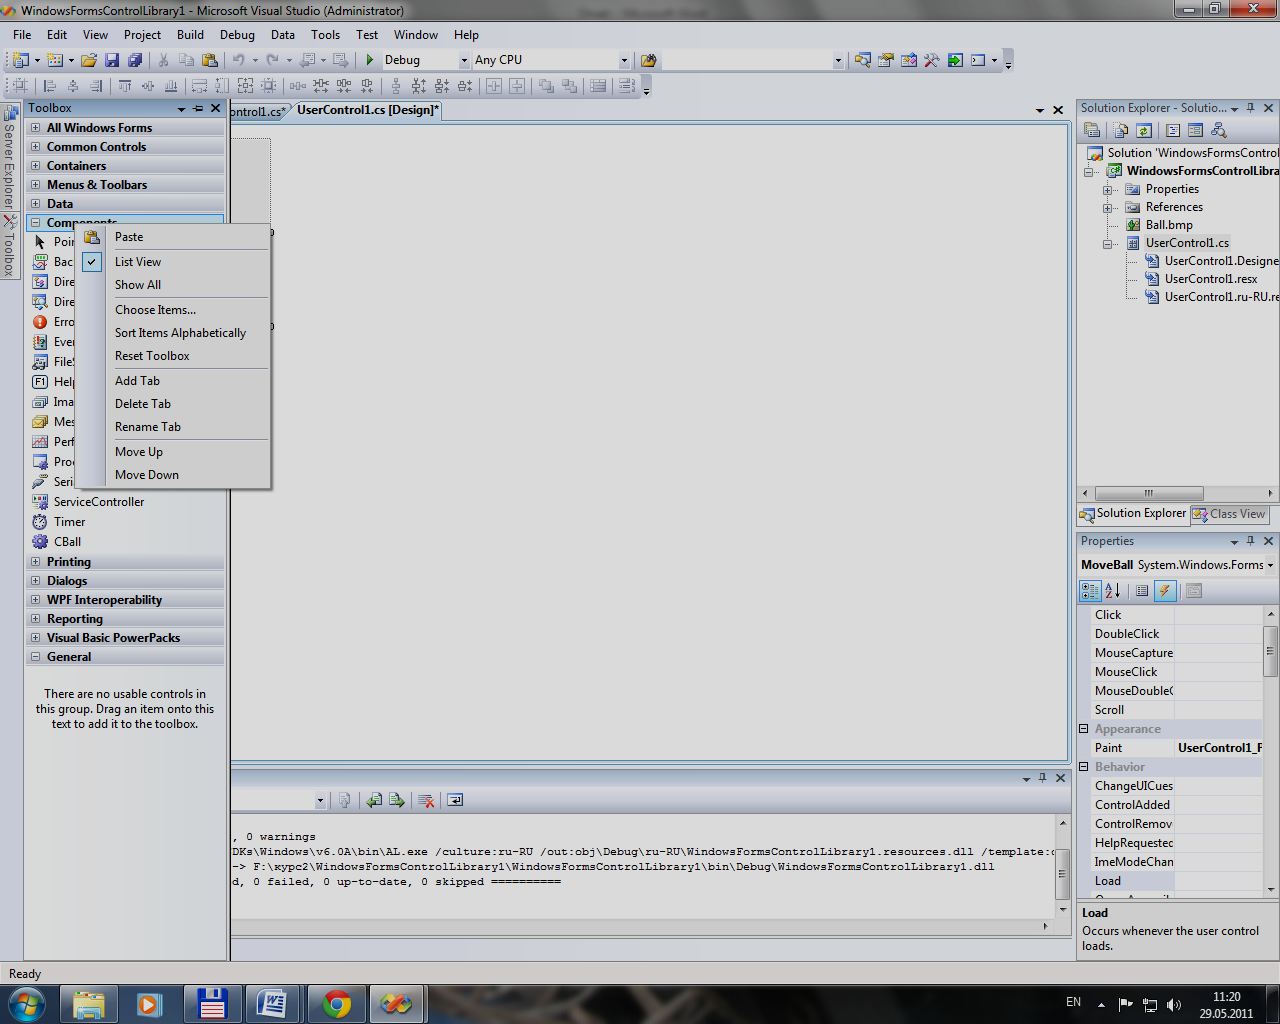1280x1024 pixels.
Task: Click the View Class Diagram icon in Solution Explorer
Action: (1218, 130)
